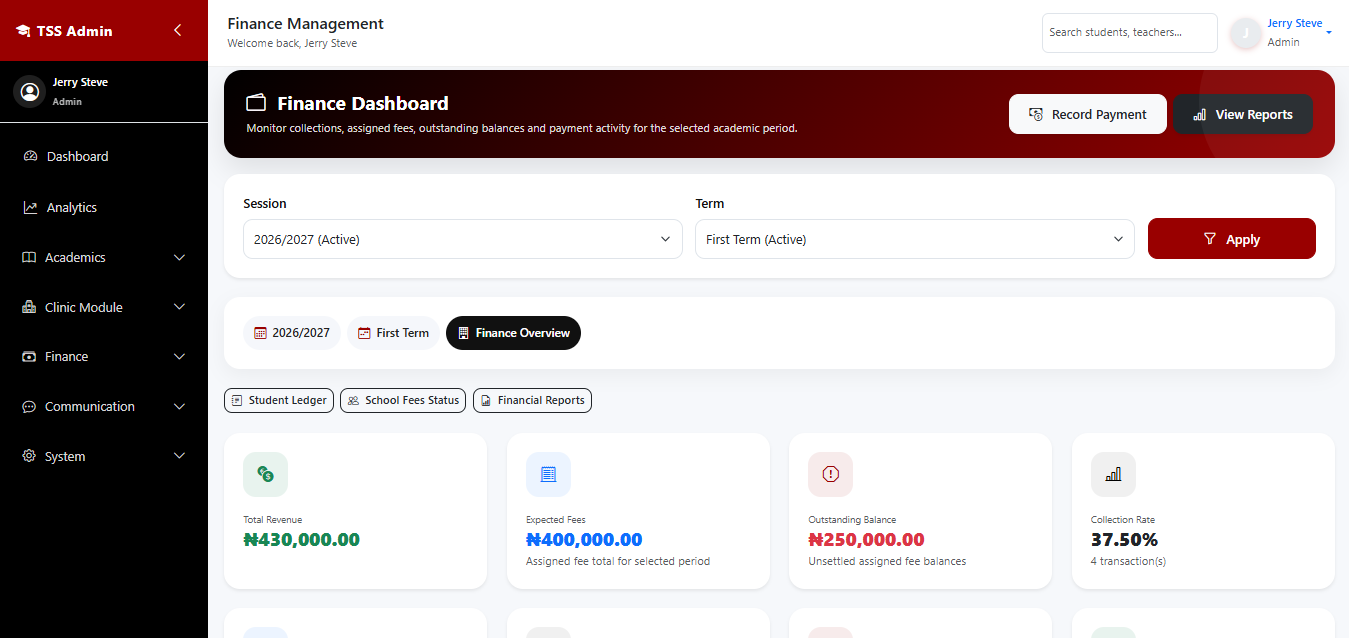Expand the Clinic Module menu chevron
This screenshot has width=1349, height=638.
pos(180,307)
